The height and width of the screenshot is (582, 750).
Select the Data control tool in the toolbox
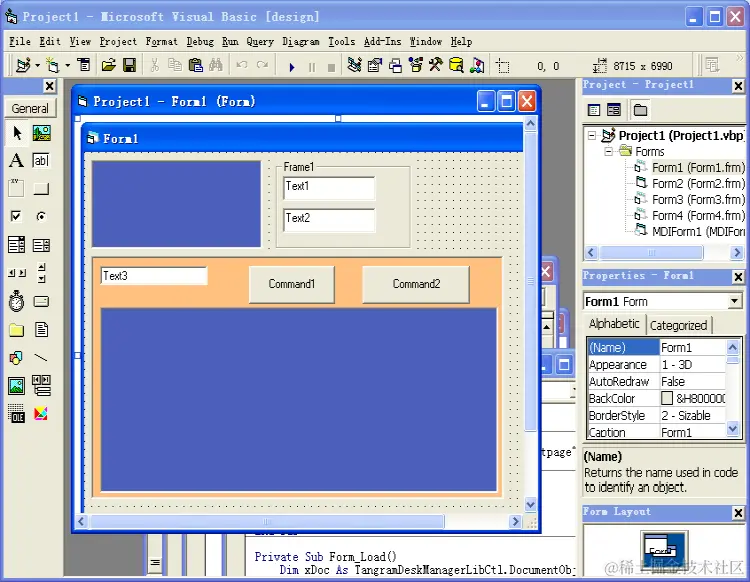42,385
